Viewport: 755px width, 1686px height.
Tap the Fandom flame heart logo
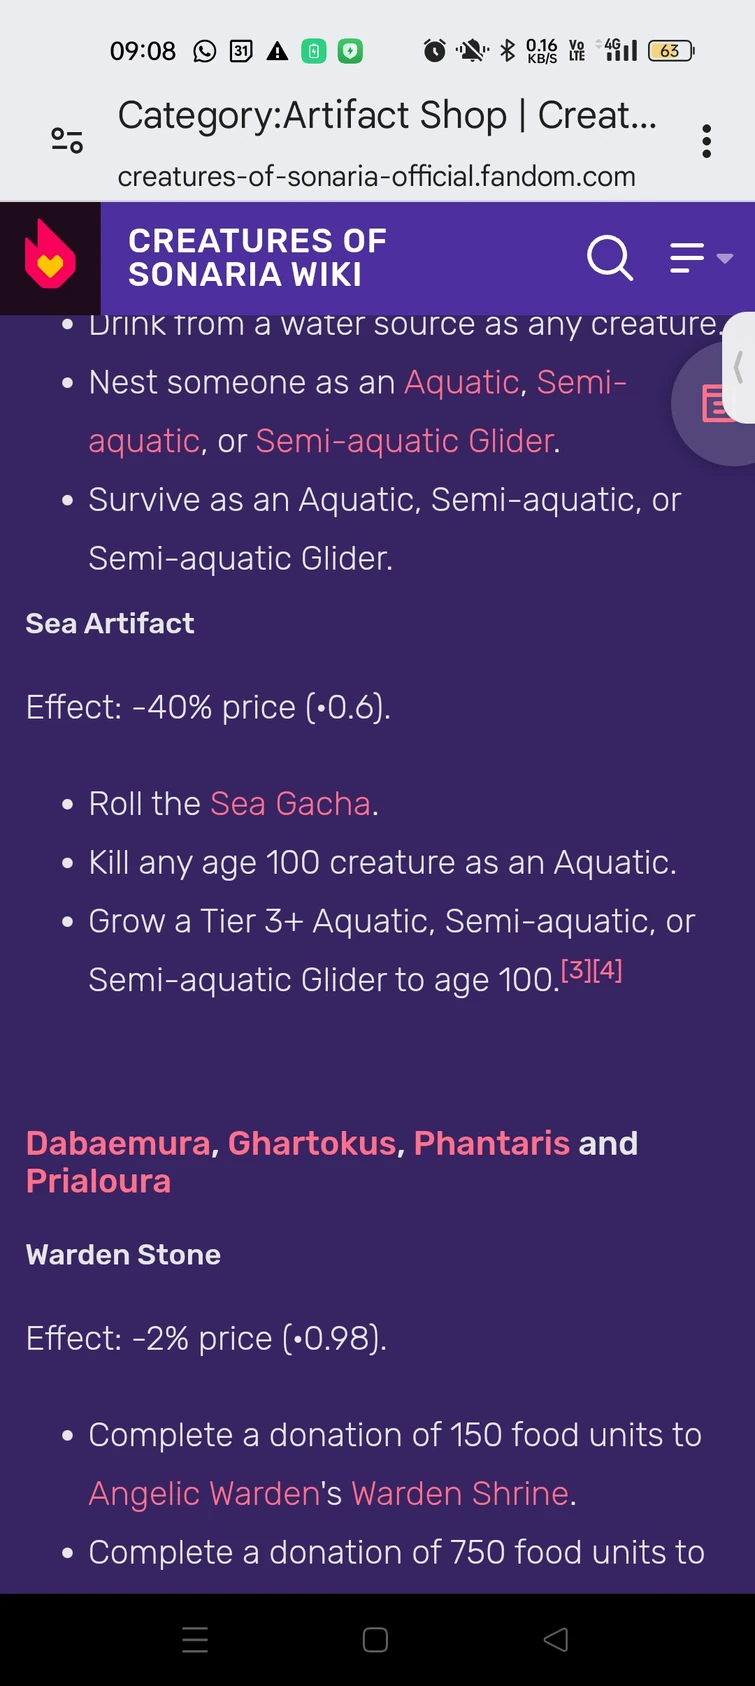coord(50,258)
